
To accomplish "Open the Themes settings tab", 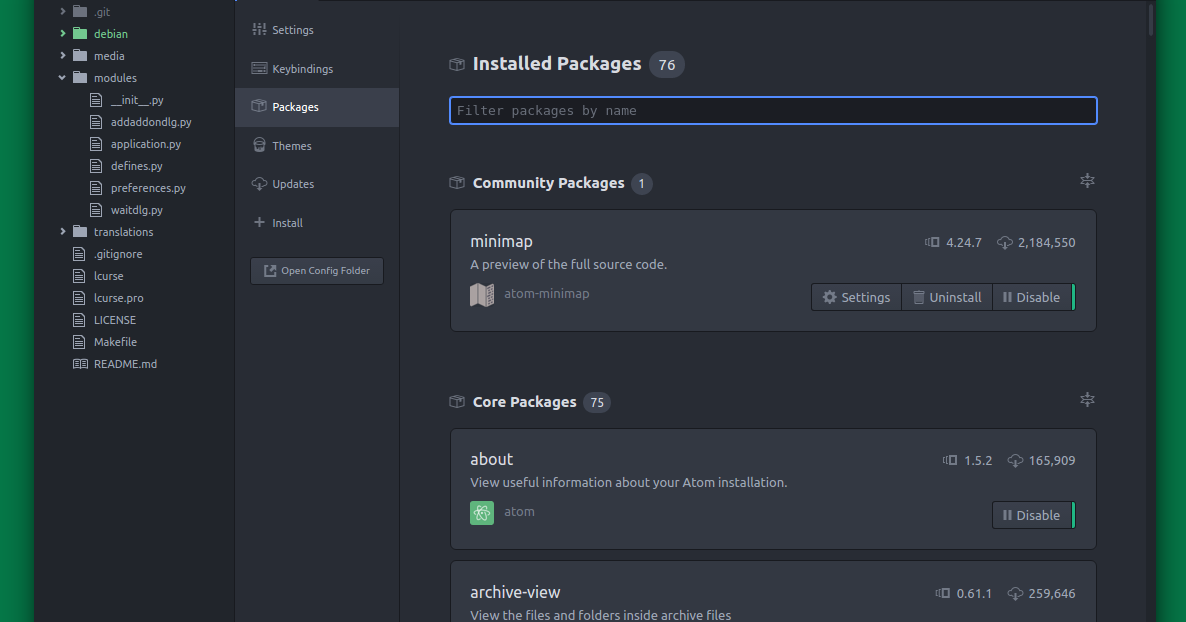I will (291, 146).
